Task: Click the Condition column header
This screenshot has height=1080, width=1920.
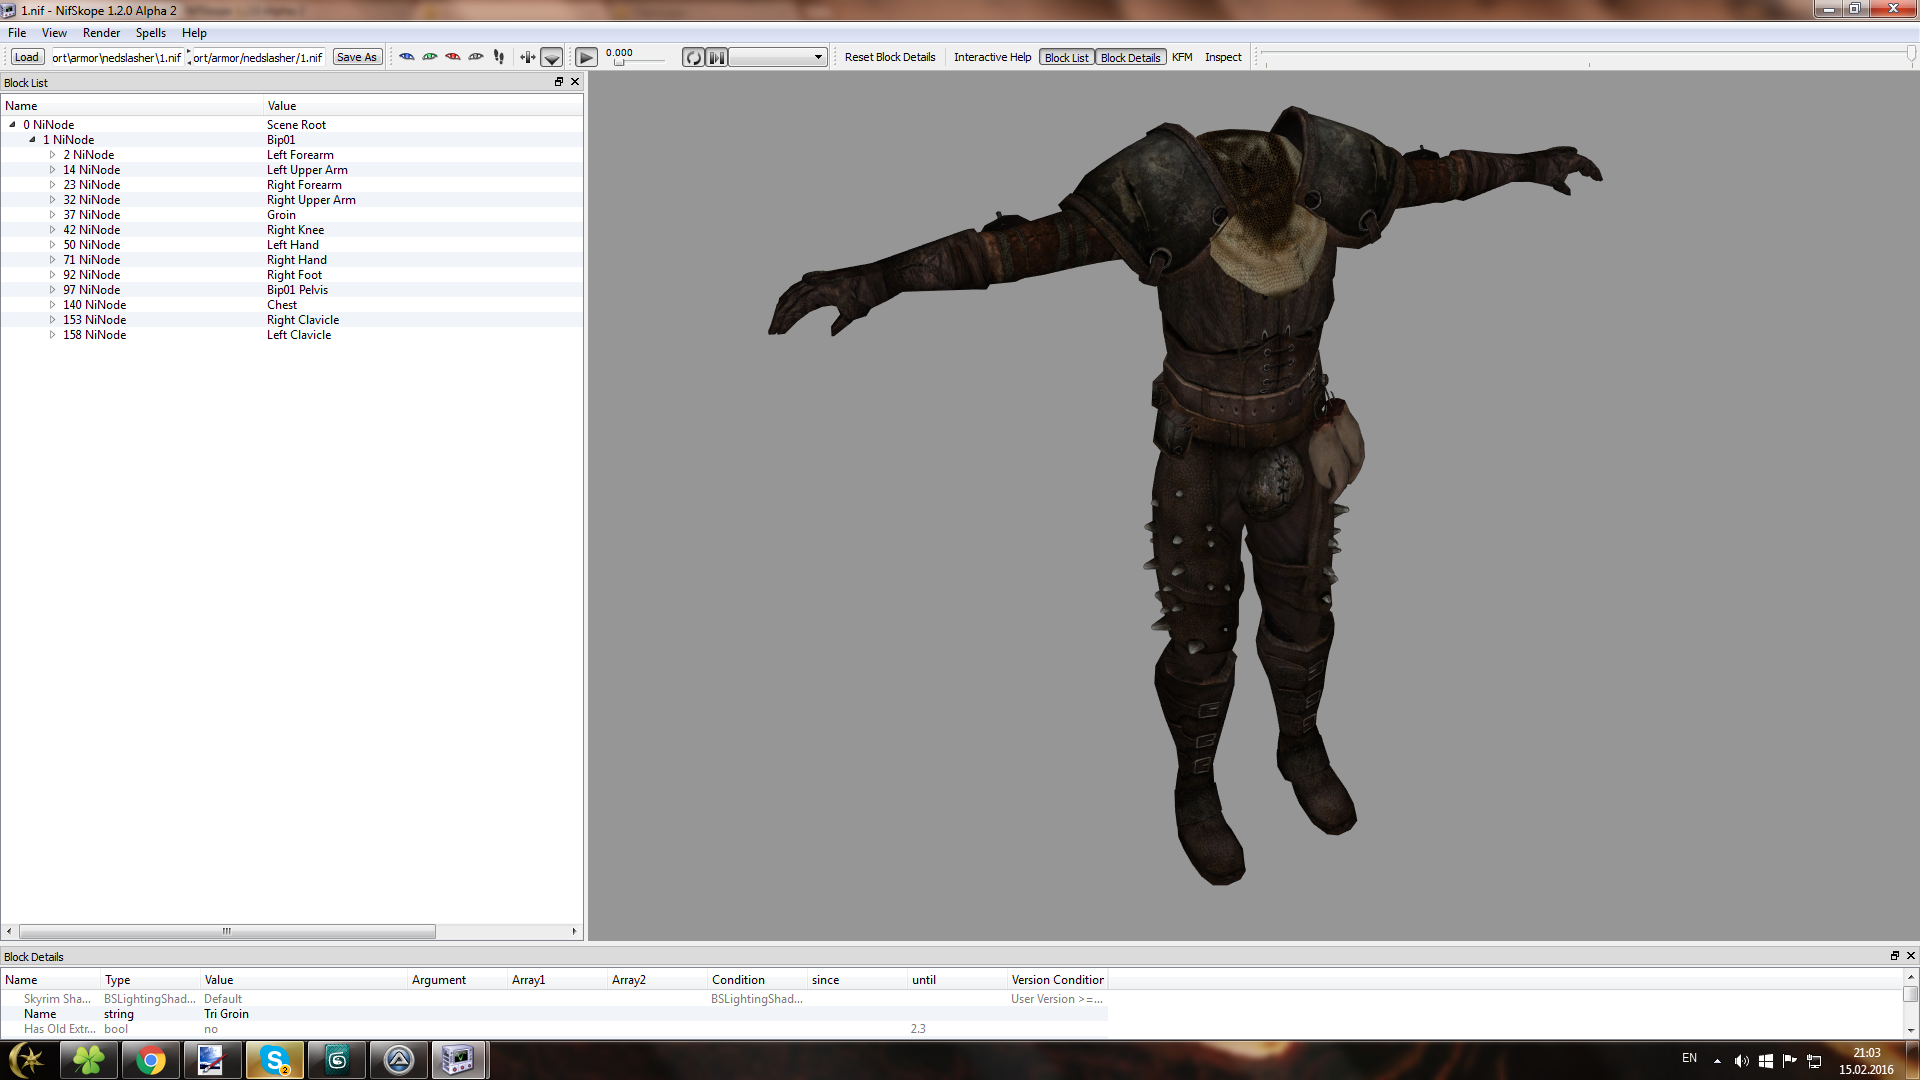Action: (758, 980)
